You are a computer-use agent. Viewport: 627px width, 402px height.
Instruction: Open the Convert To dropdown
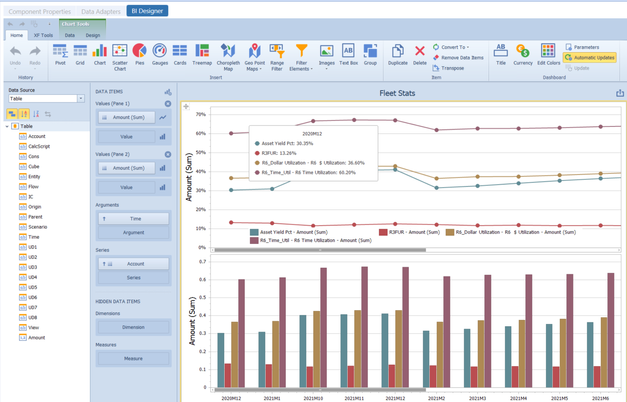coord(451,47)
